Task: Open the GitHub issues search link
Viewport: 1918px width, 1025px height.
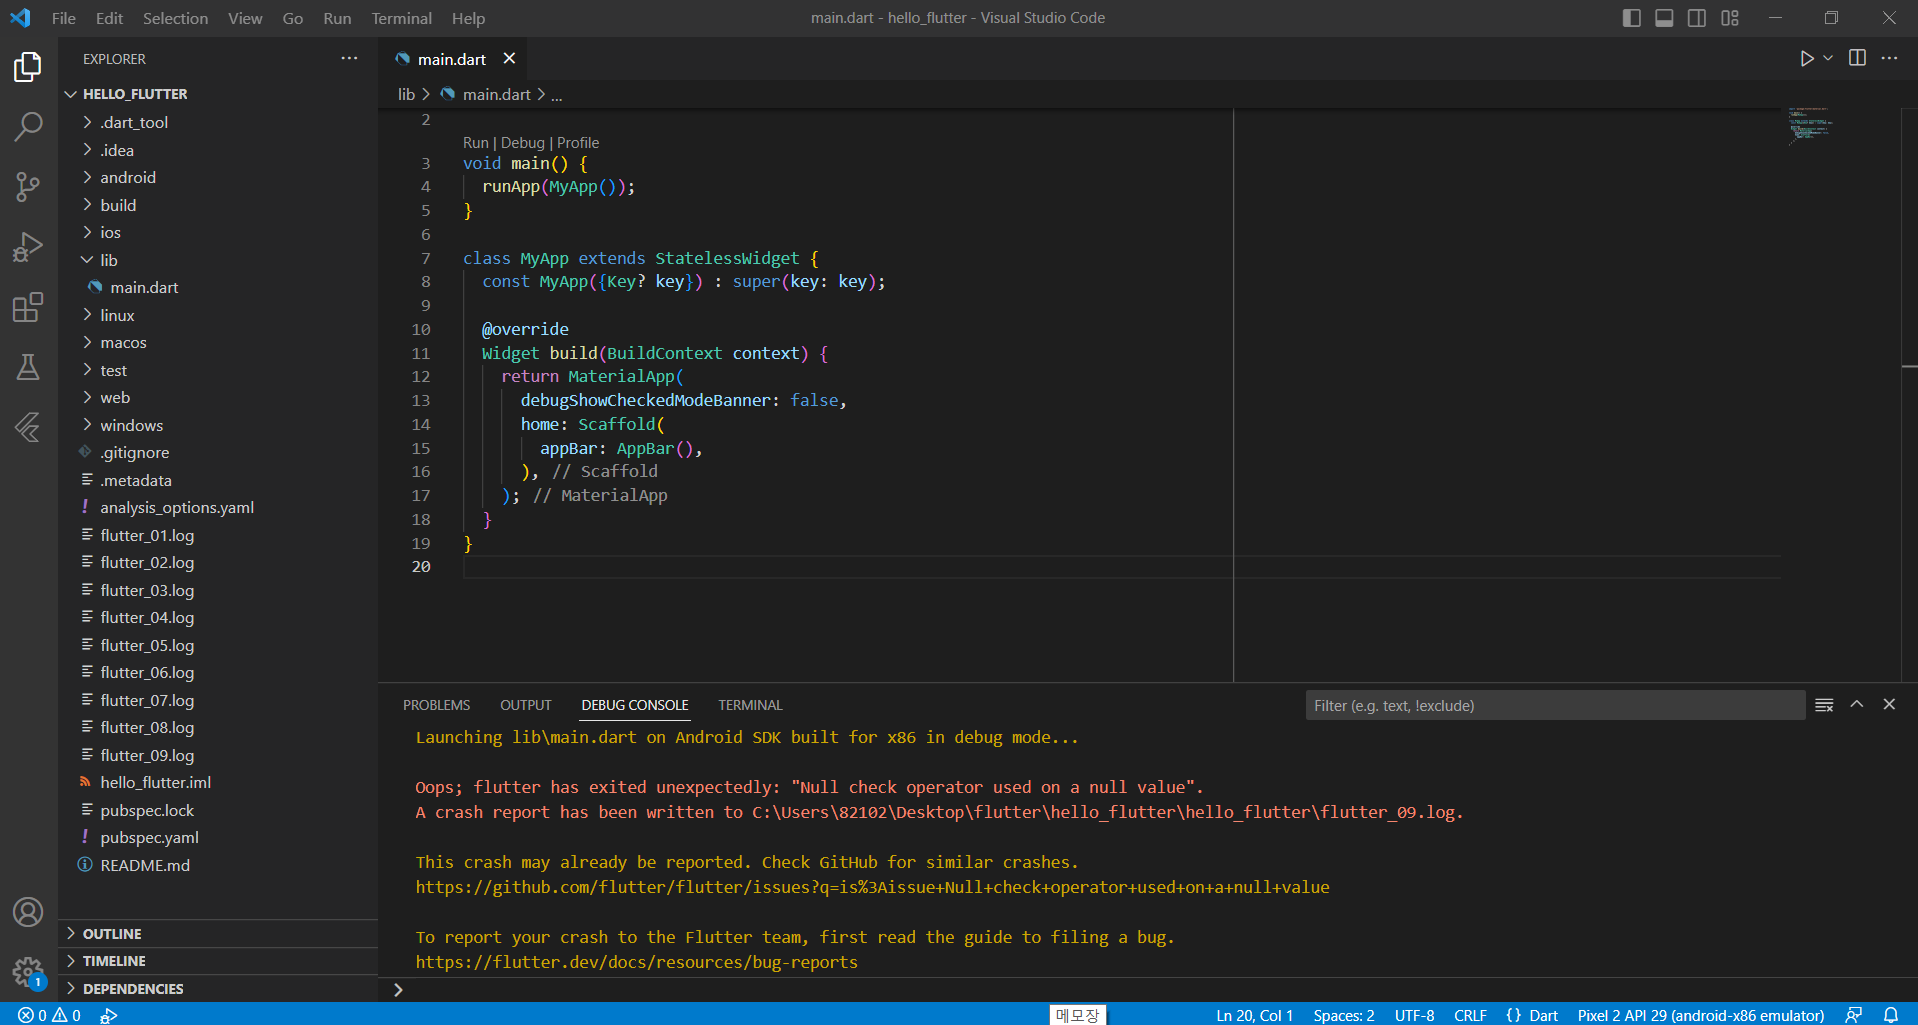Action: pyautogui.click(x=873, y=887)
